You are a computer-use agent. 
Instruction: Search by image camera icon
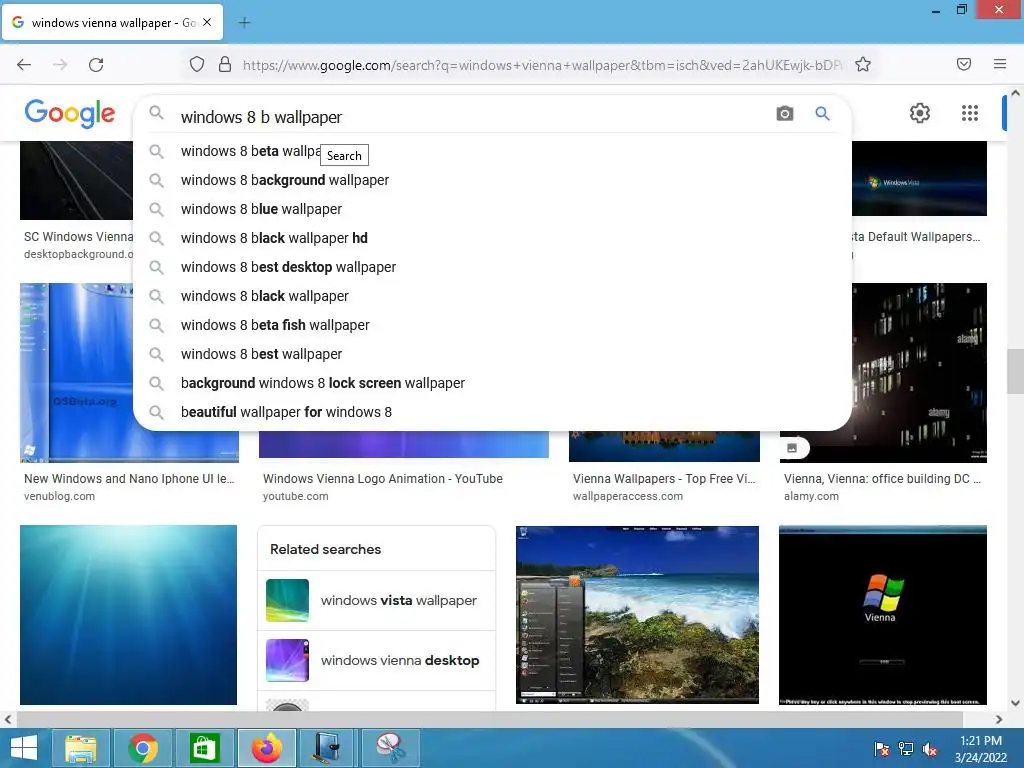pyautogui.click(x=785, y=114)
